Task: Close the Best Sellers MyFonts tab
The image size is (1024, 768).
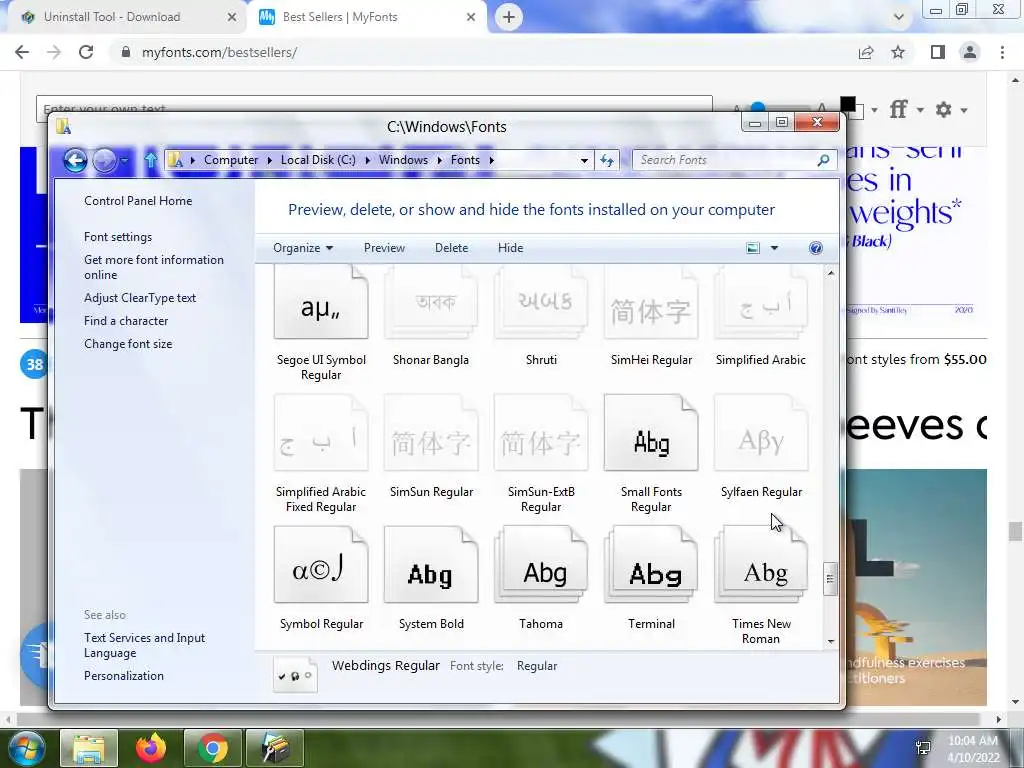Action: pyautogui.click(x=471, y=17)
